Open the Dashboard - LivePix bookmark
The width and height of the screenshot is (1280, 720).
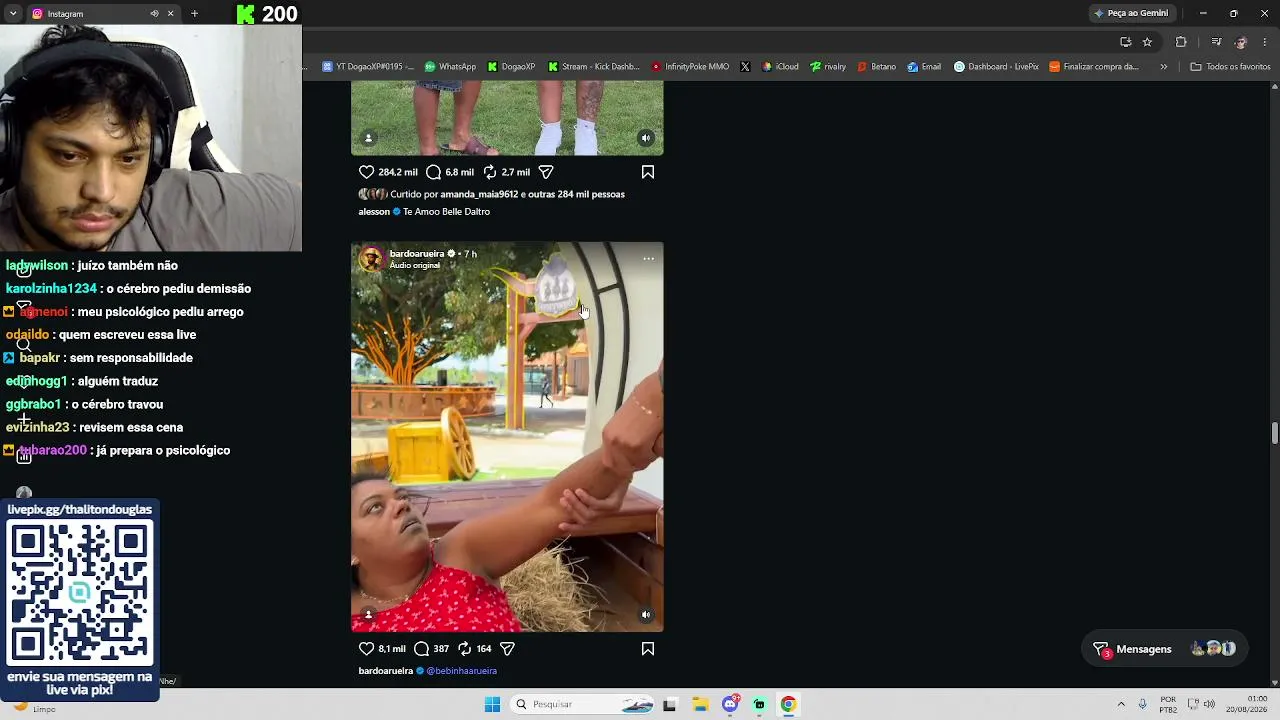click(996, 67)
